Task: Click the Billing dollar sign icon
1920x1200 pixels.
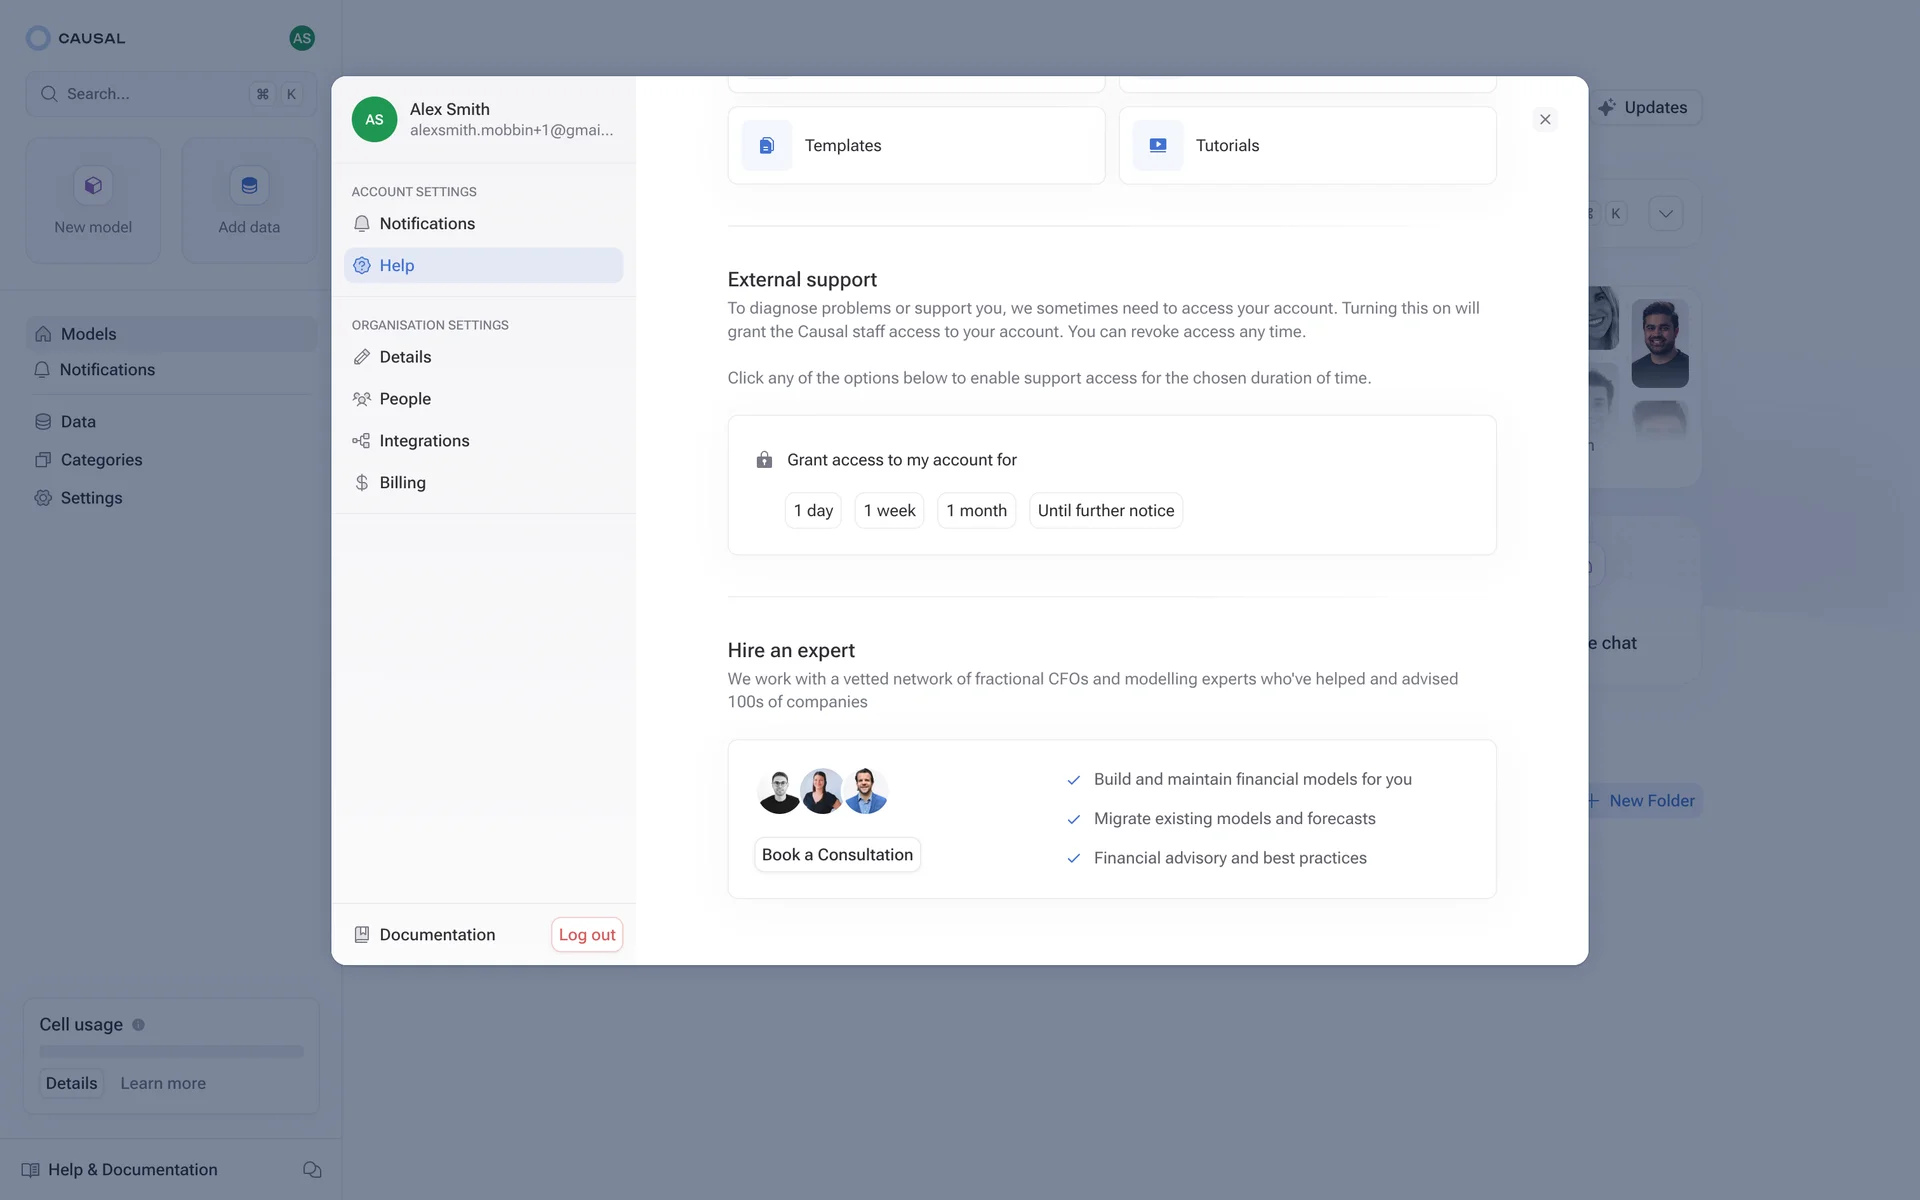Action: point(362,483)
